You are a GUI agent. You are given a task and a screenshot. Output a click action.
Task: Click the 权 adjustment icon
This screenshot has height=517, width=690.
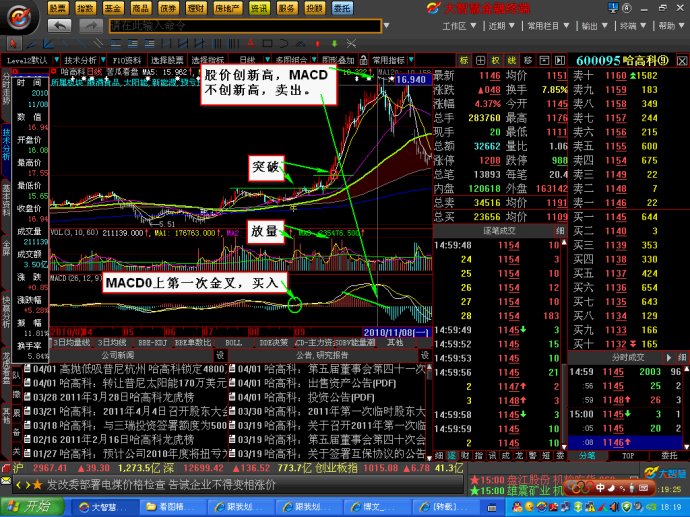[x=496, y=60]
